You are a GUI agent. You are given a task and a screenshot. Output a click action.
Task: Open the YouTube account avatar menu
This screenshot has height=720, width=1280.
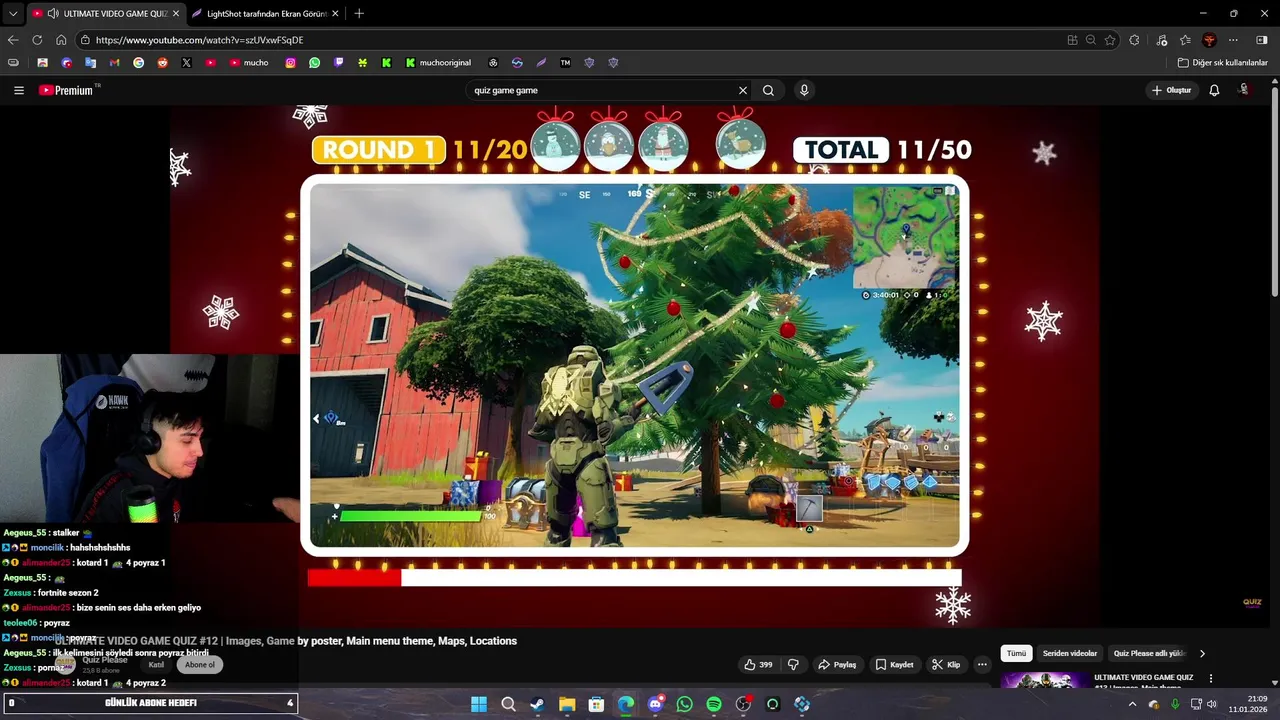pyautogui.click(x=1244, y=90)
